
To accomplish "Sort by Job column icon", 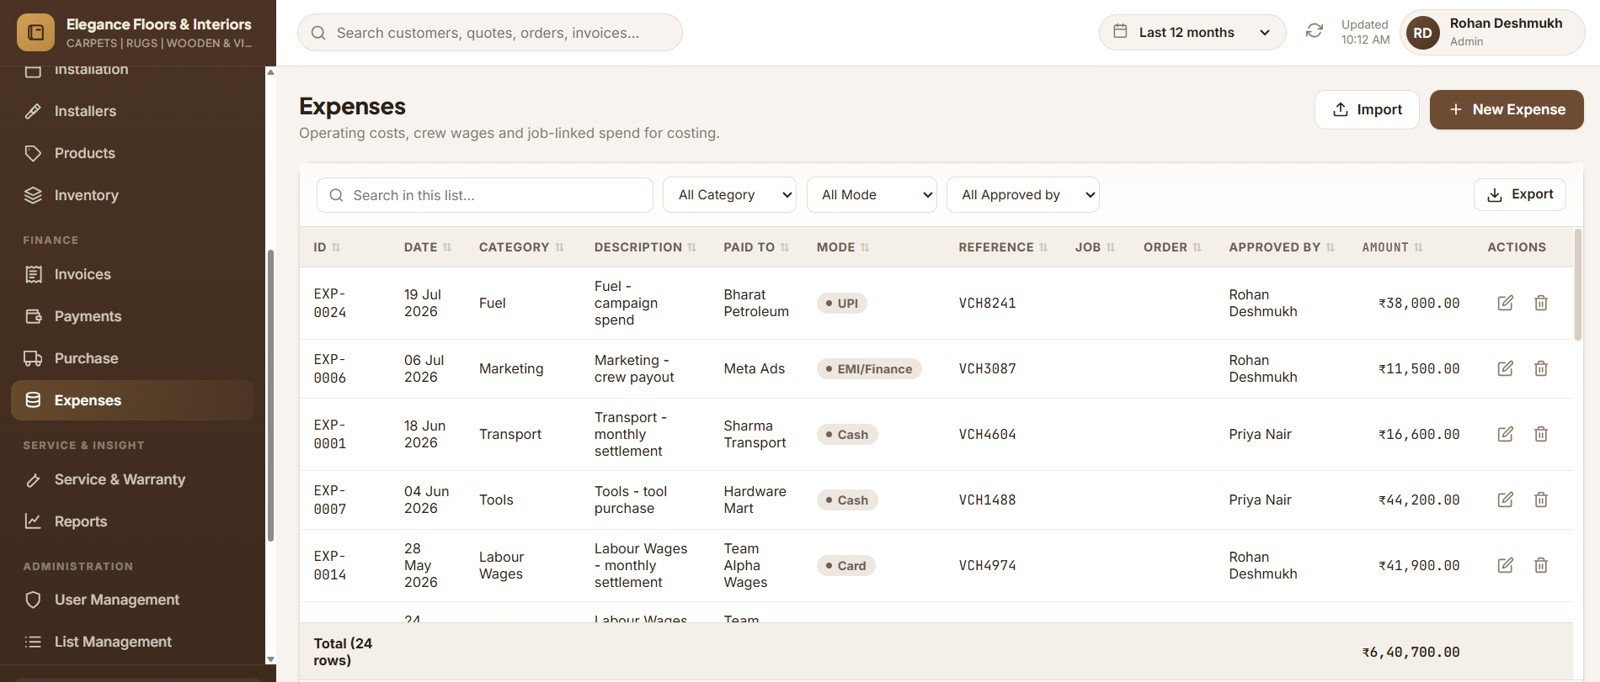I will [1110, 247].
